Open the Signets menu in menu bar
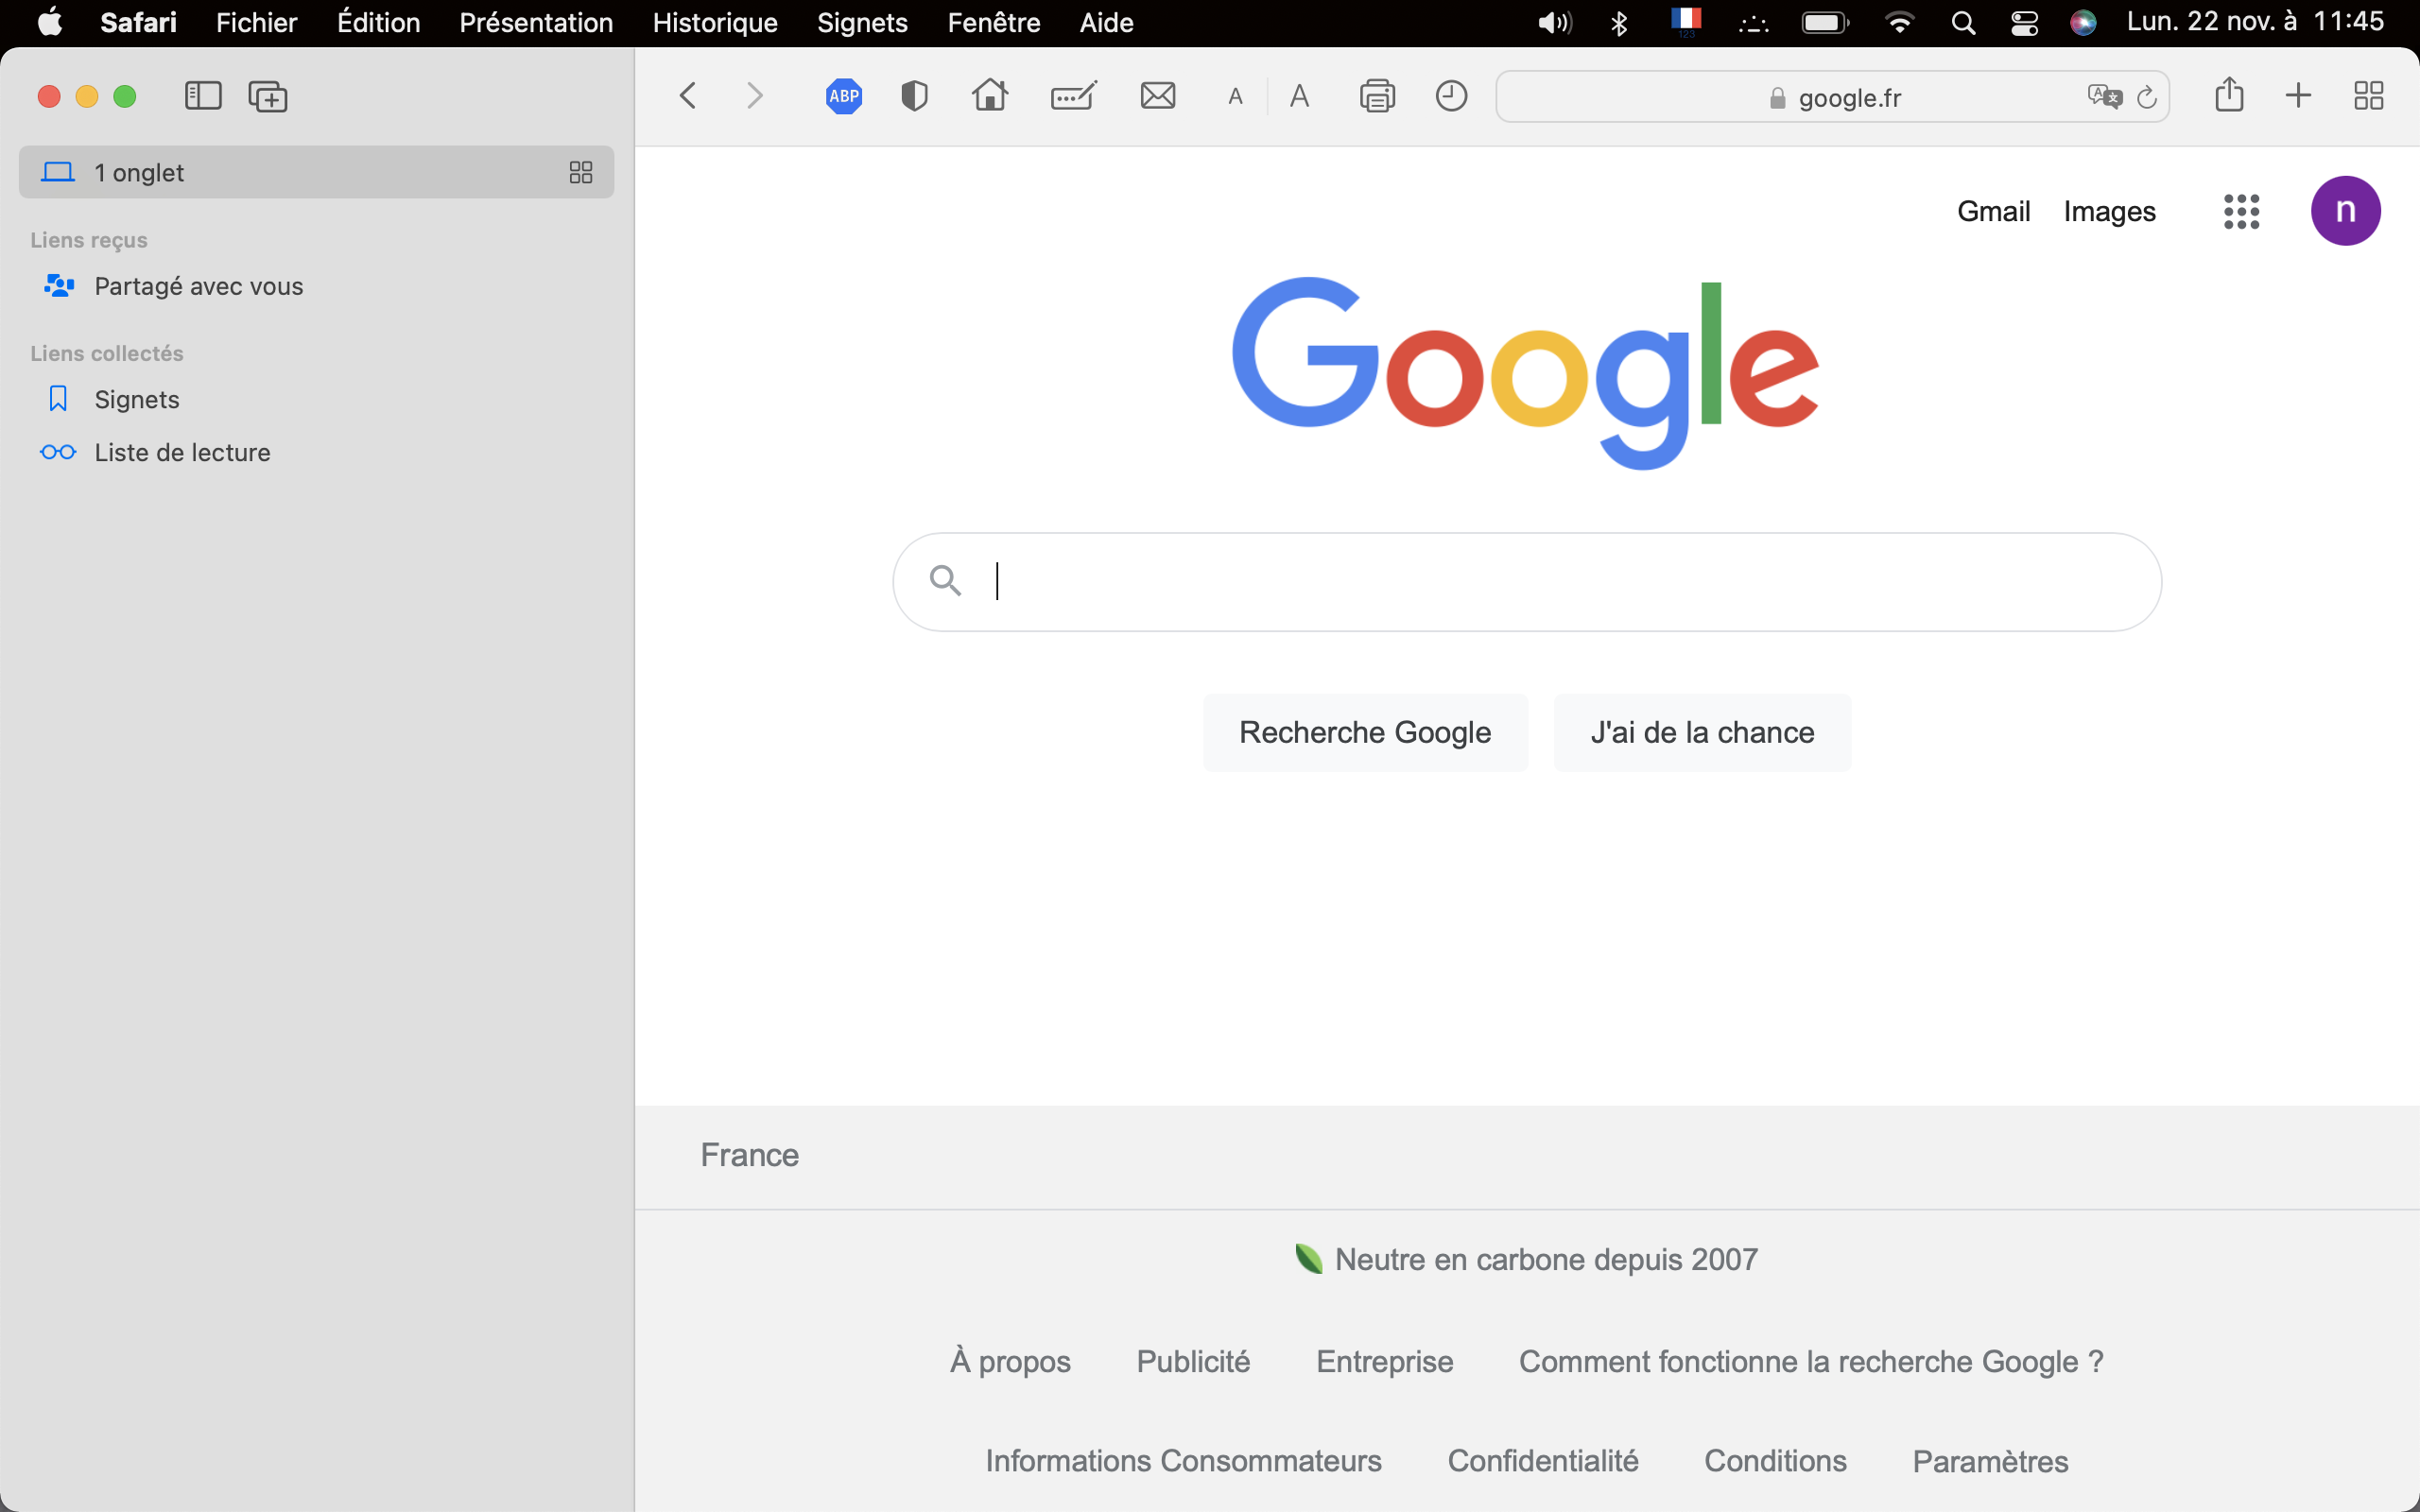Image resolution: width=2420 pixels, height=1512 pixels. (862, 22)
